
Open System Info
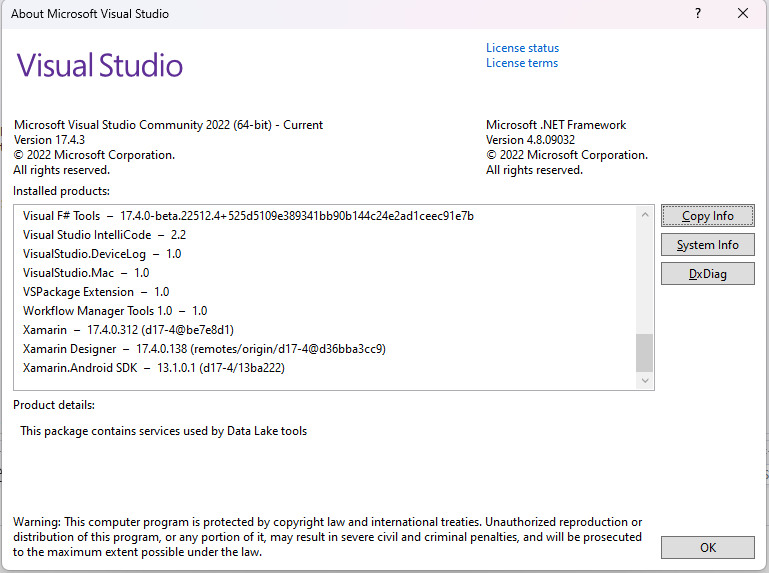708,245
